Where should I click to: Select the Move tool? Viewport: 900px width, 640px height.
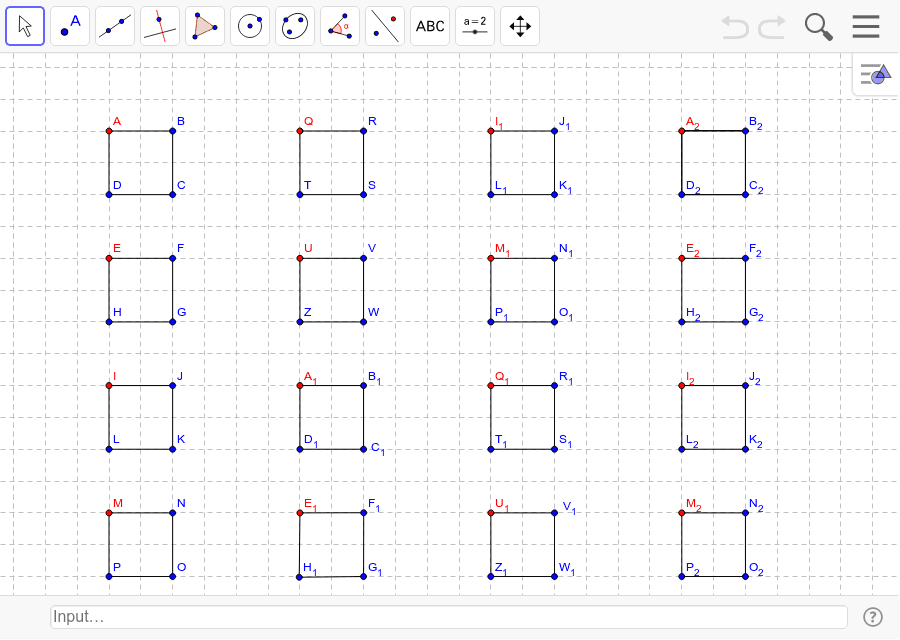pyautogui.click(x=24, y=25)
